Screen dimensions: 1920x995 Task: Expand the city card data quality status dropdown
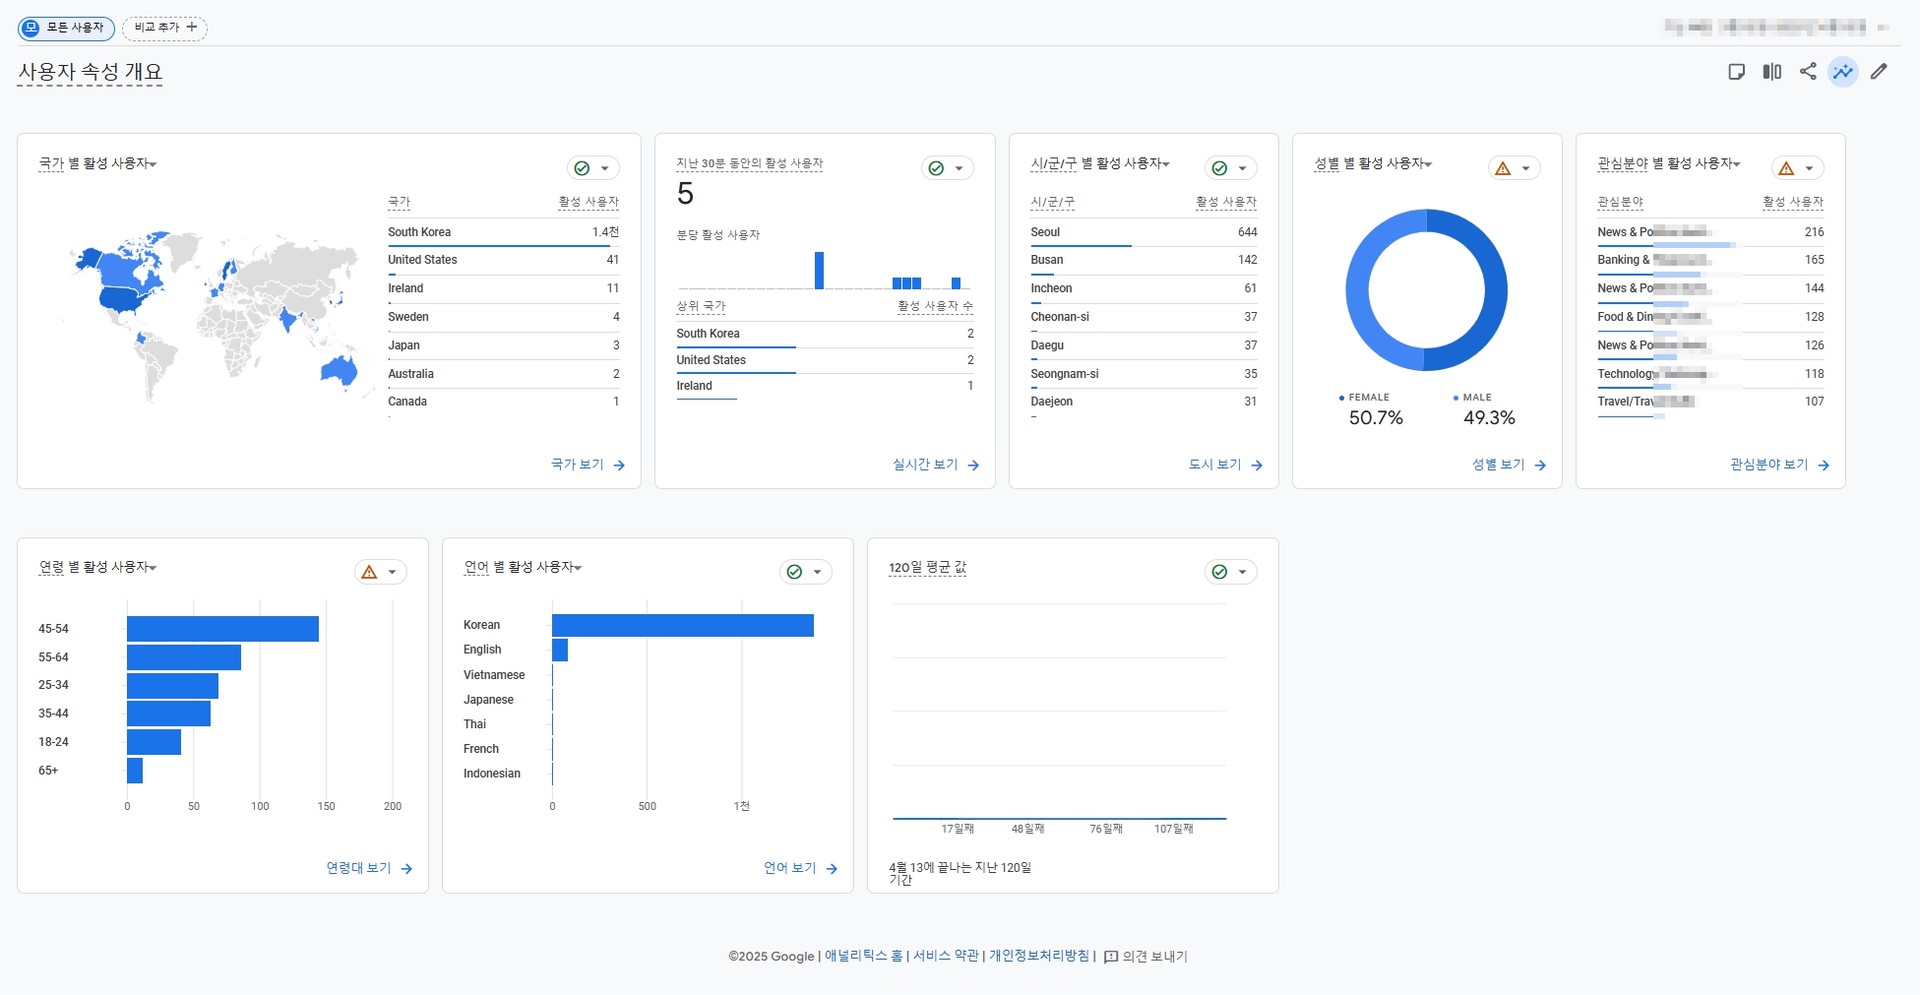point(1231,168)
